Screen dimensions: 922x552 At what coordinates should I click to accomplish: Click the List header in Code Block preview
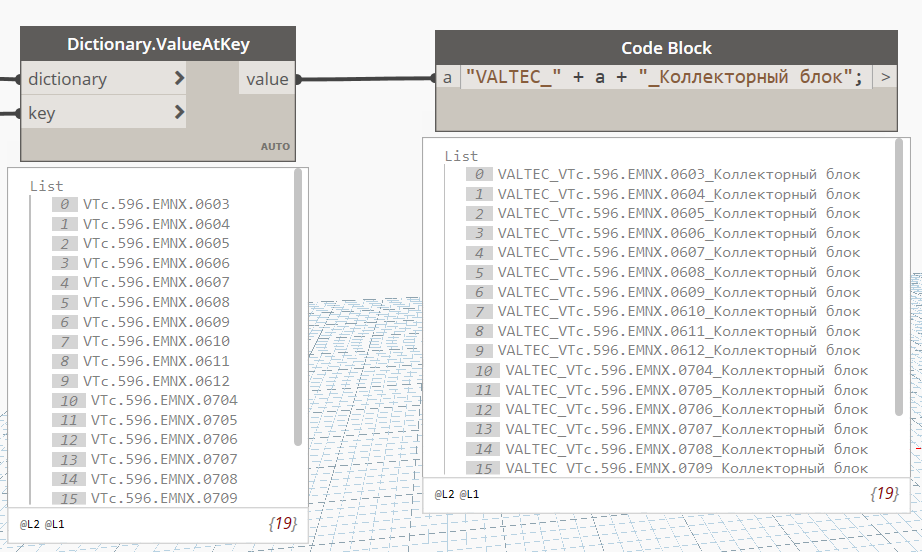click(461, 156)
